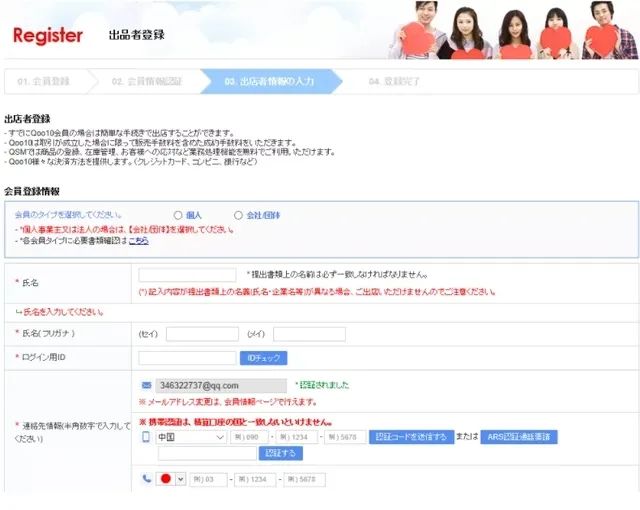Click the *認証されました status text

coord(322,385)
